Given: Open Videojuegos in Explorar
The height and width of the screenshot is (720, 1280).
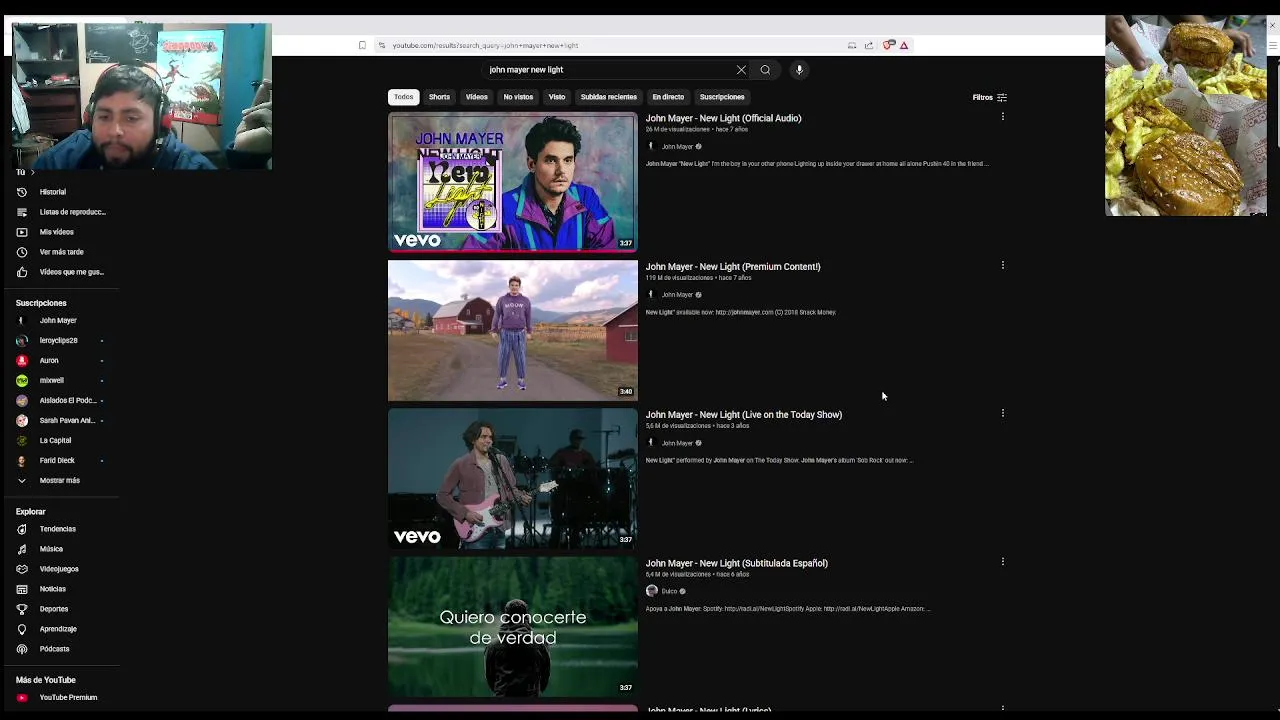Looking at the screenshot, I should (x=60, y=569).
